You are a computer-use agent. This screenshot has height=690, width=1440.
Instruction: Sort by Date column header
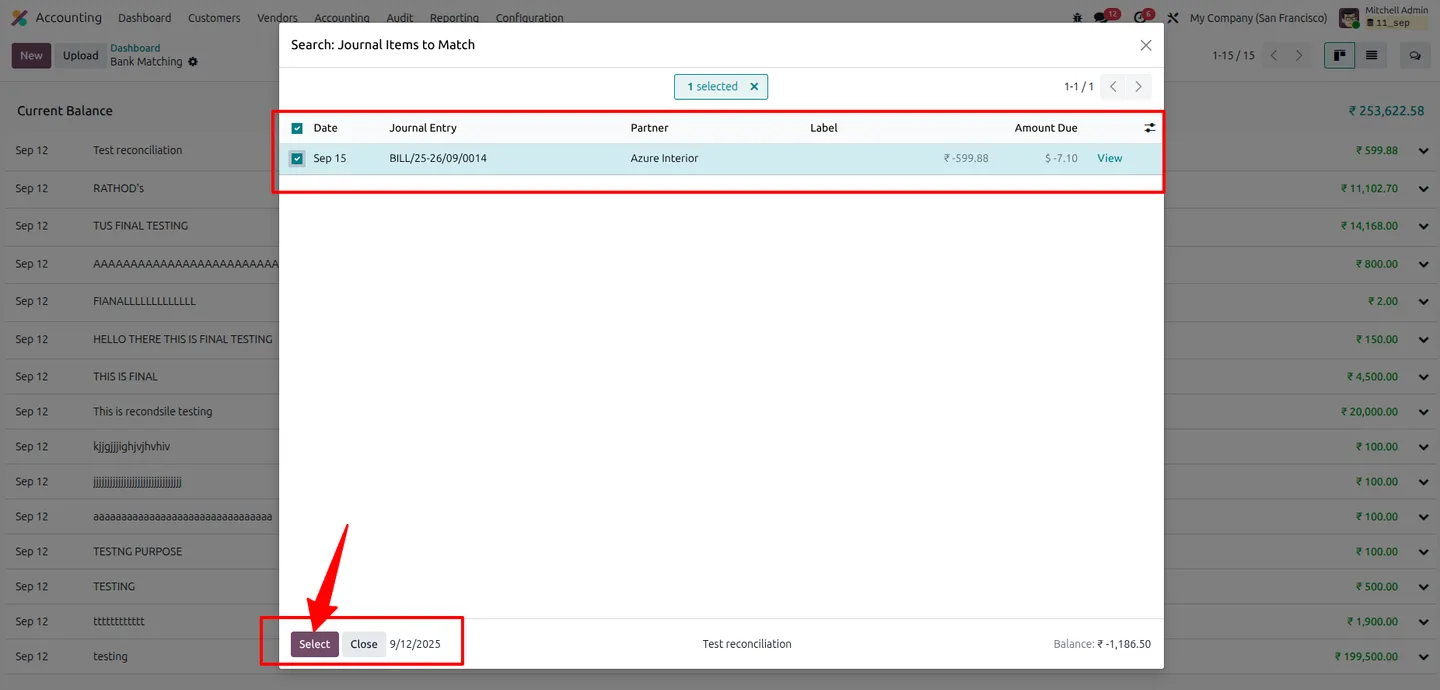[325, 128]
